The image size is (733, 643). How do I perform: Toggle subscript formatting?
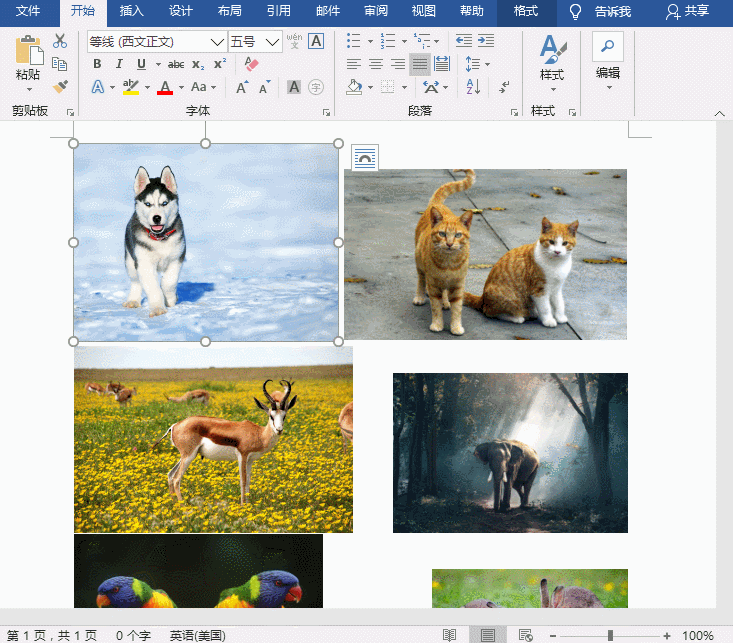(198, 64)
